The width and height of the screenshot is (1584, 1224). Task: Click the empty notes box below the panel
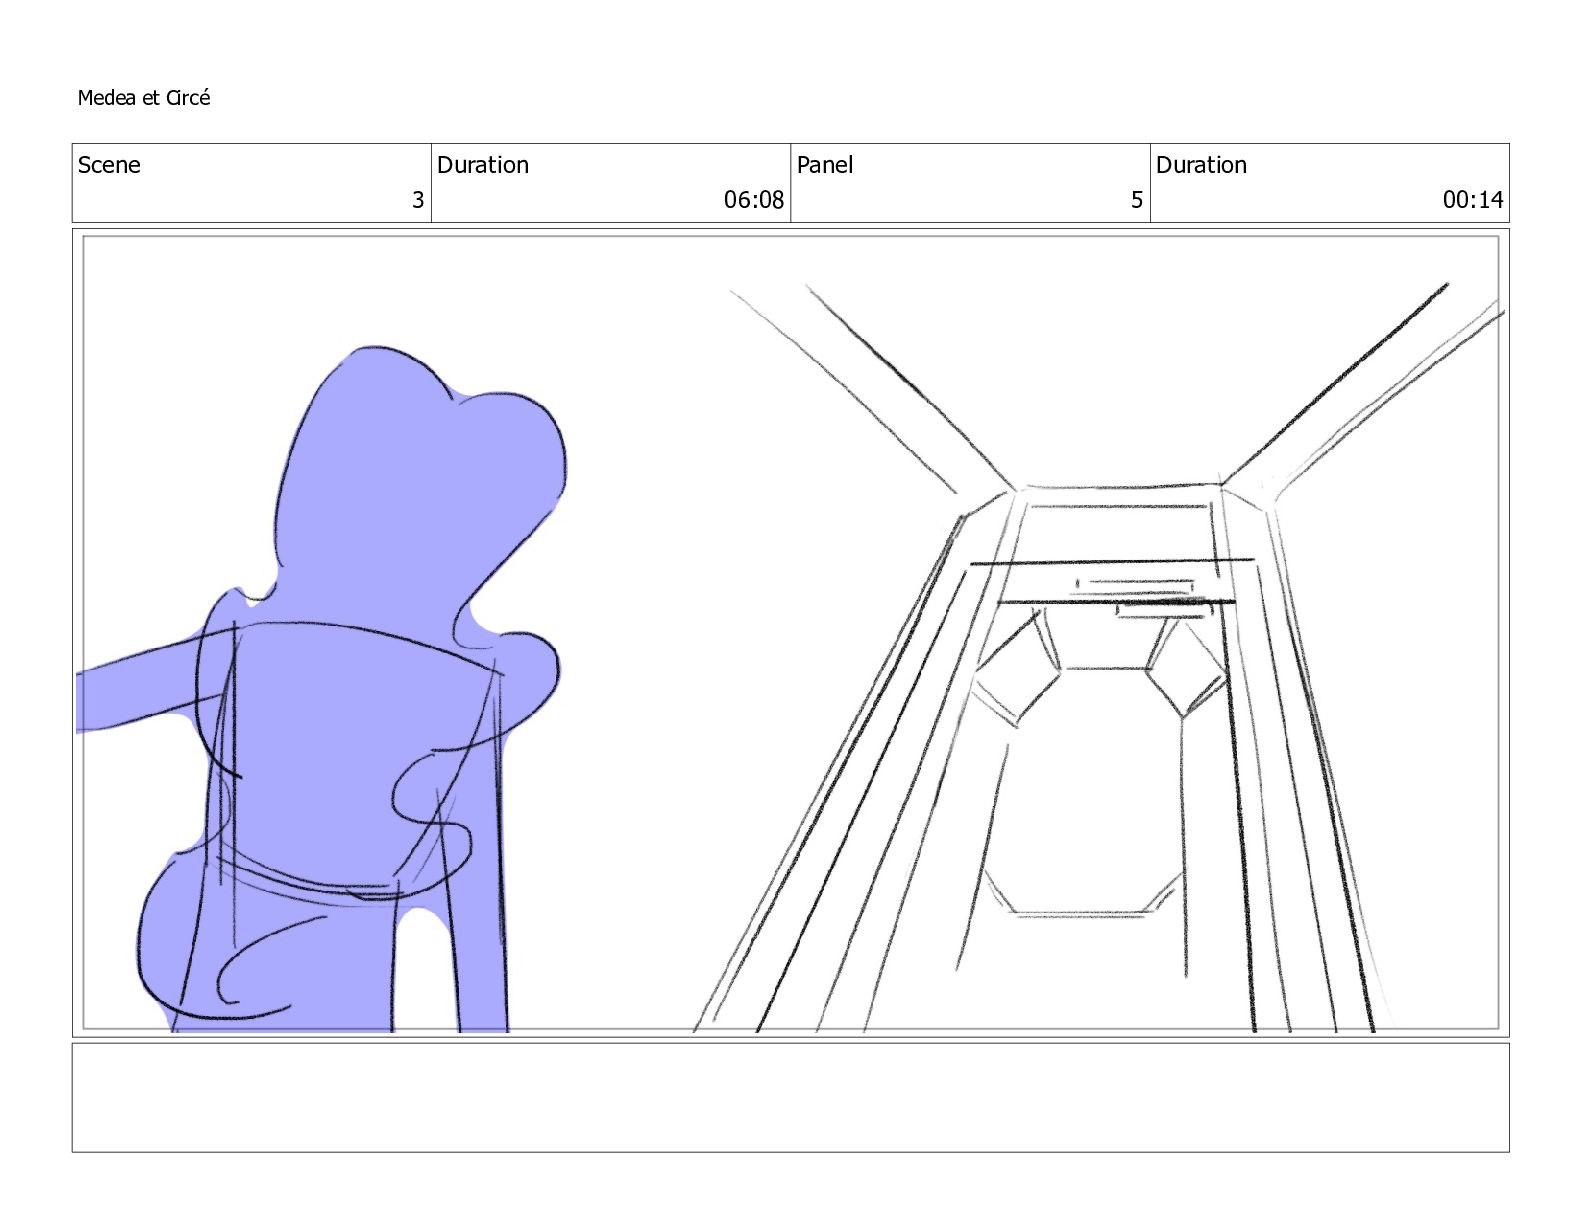[x=790, y=1098]
